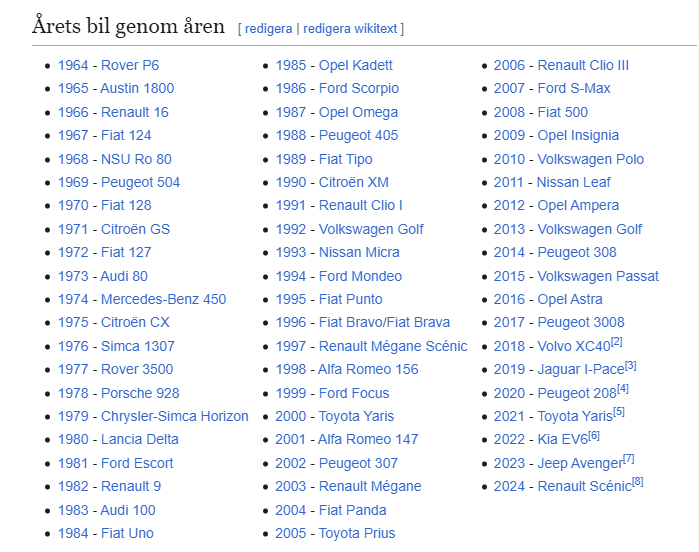Click 1986 - Ford Scorpio link

pos(337,88)
